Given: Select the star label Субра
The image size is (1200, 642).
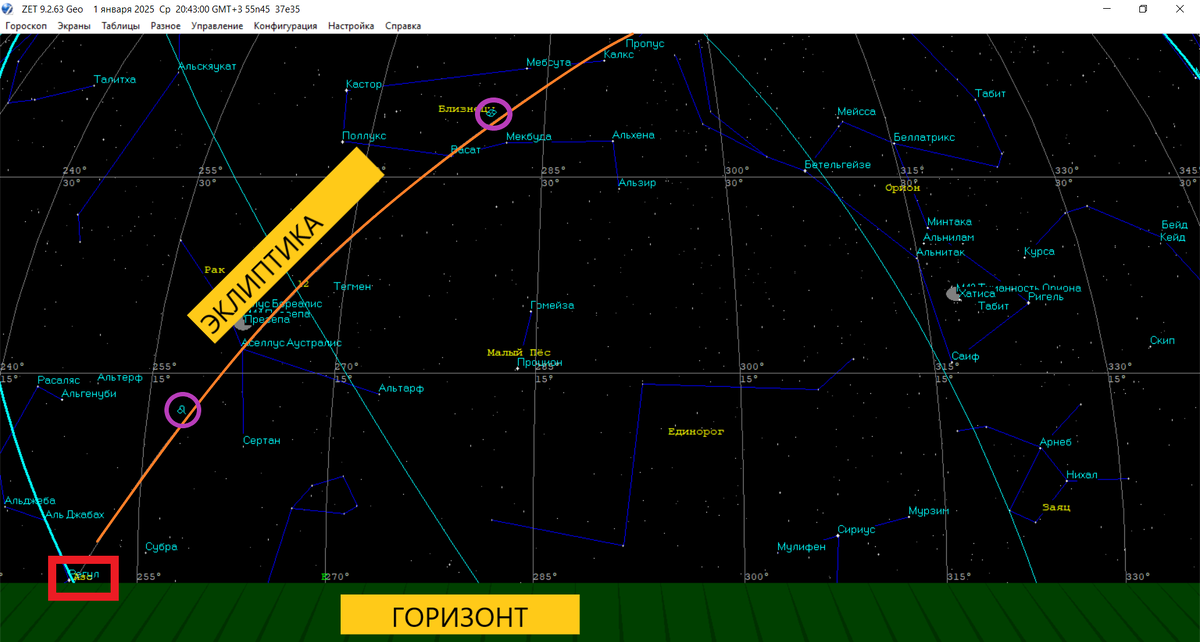Looking at the screenshot, I should tap(161, 546).
